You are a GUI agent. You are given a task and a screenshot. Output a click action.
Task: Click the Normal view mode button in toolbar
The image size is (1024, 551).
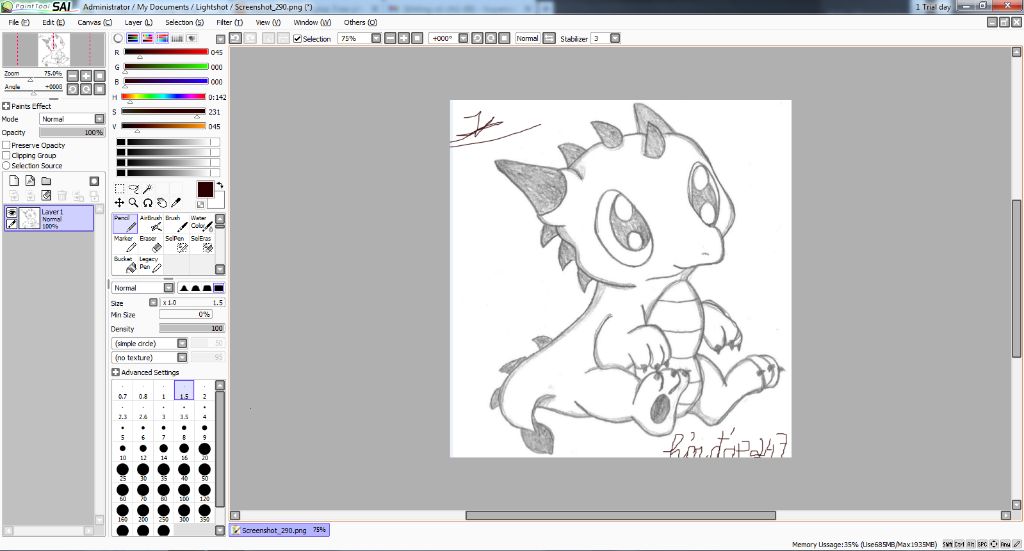tap(527, 39)
